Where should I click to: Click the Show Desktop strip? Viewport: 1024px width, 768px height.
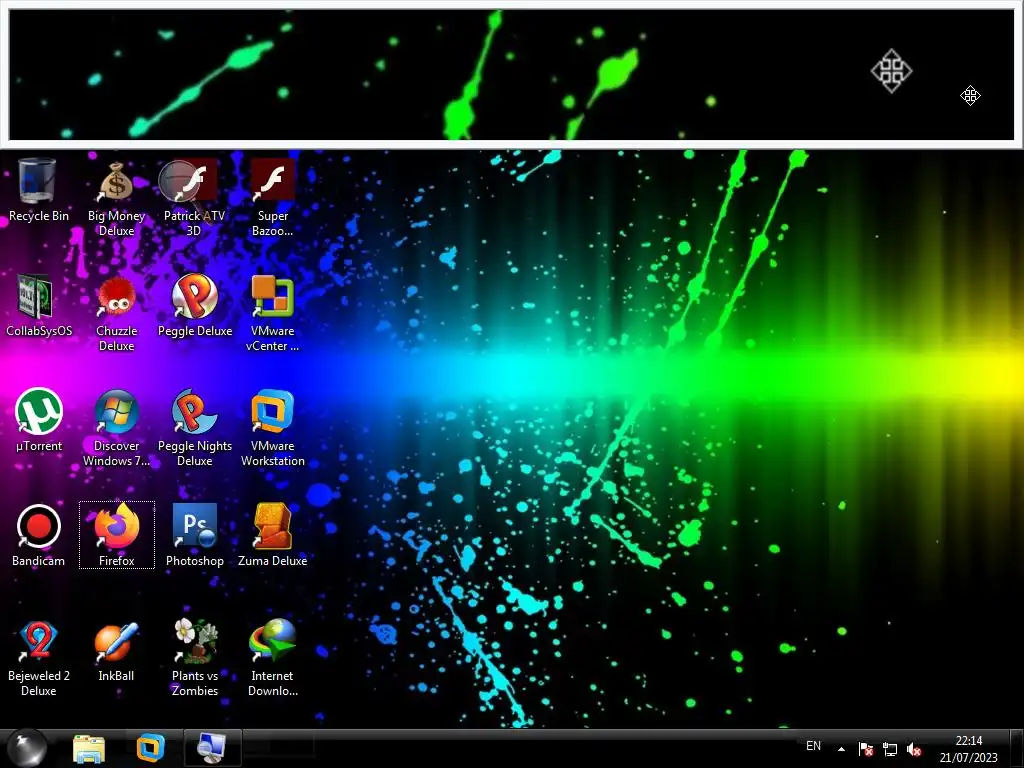pos(1017,748)
